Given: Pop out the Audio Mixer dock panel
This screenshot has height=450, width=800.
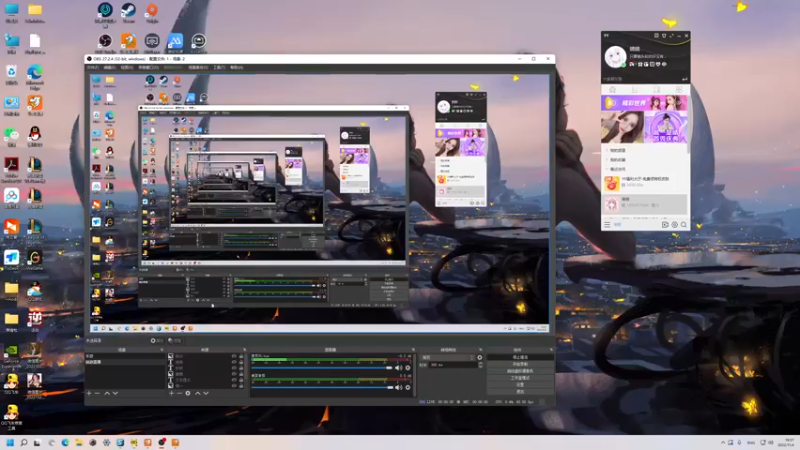Looking at the screenshot, I should pos(413,349).
